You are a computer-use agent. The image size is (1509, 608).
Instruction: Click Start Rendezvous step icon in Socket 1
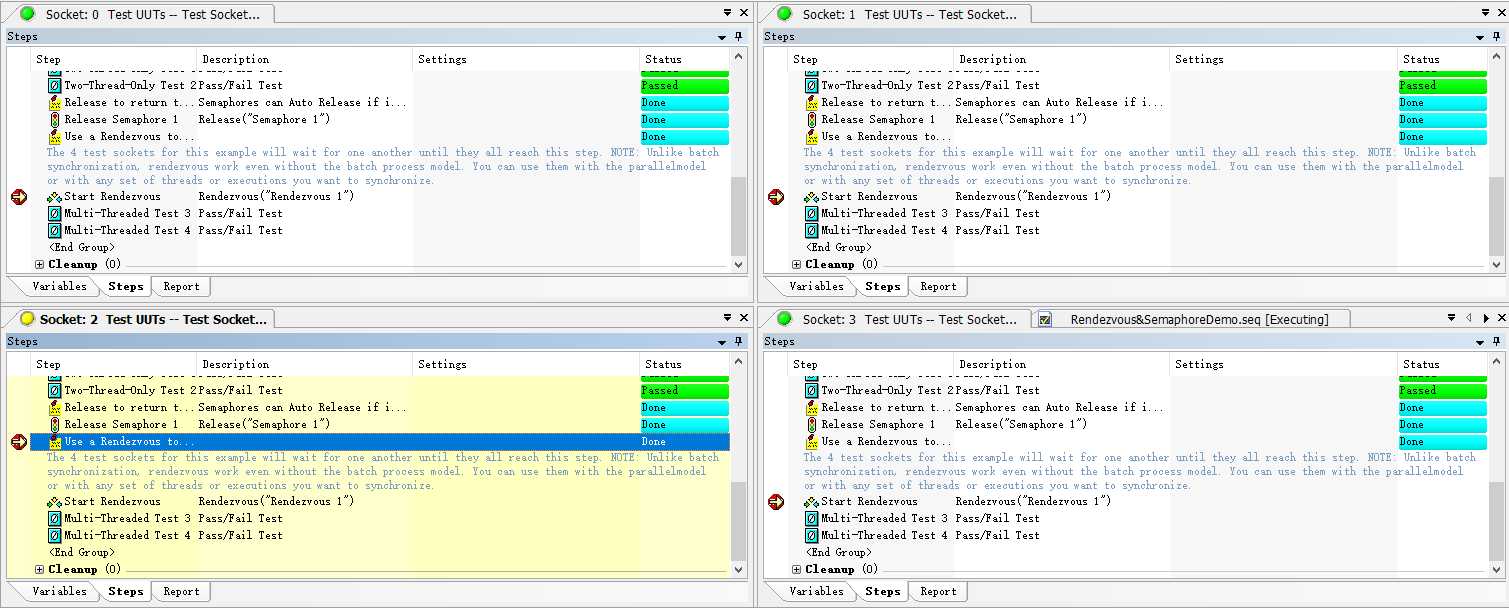click(812, 197)
